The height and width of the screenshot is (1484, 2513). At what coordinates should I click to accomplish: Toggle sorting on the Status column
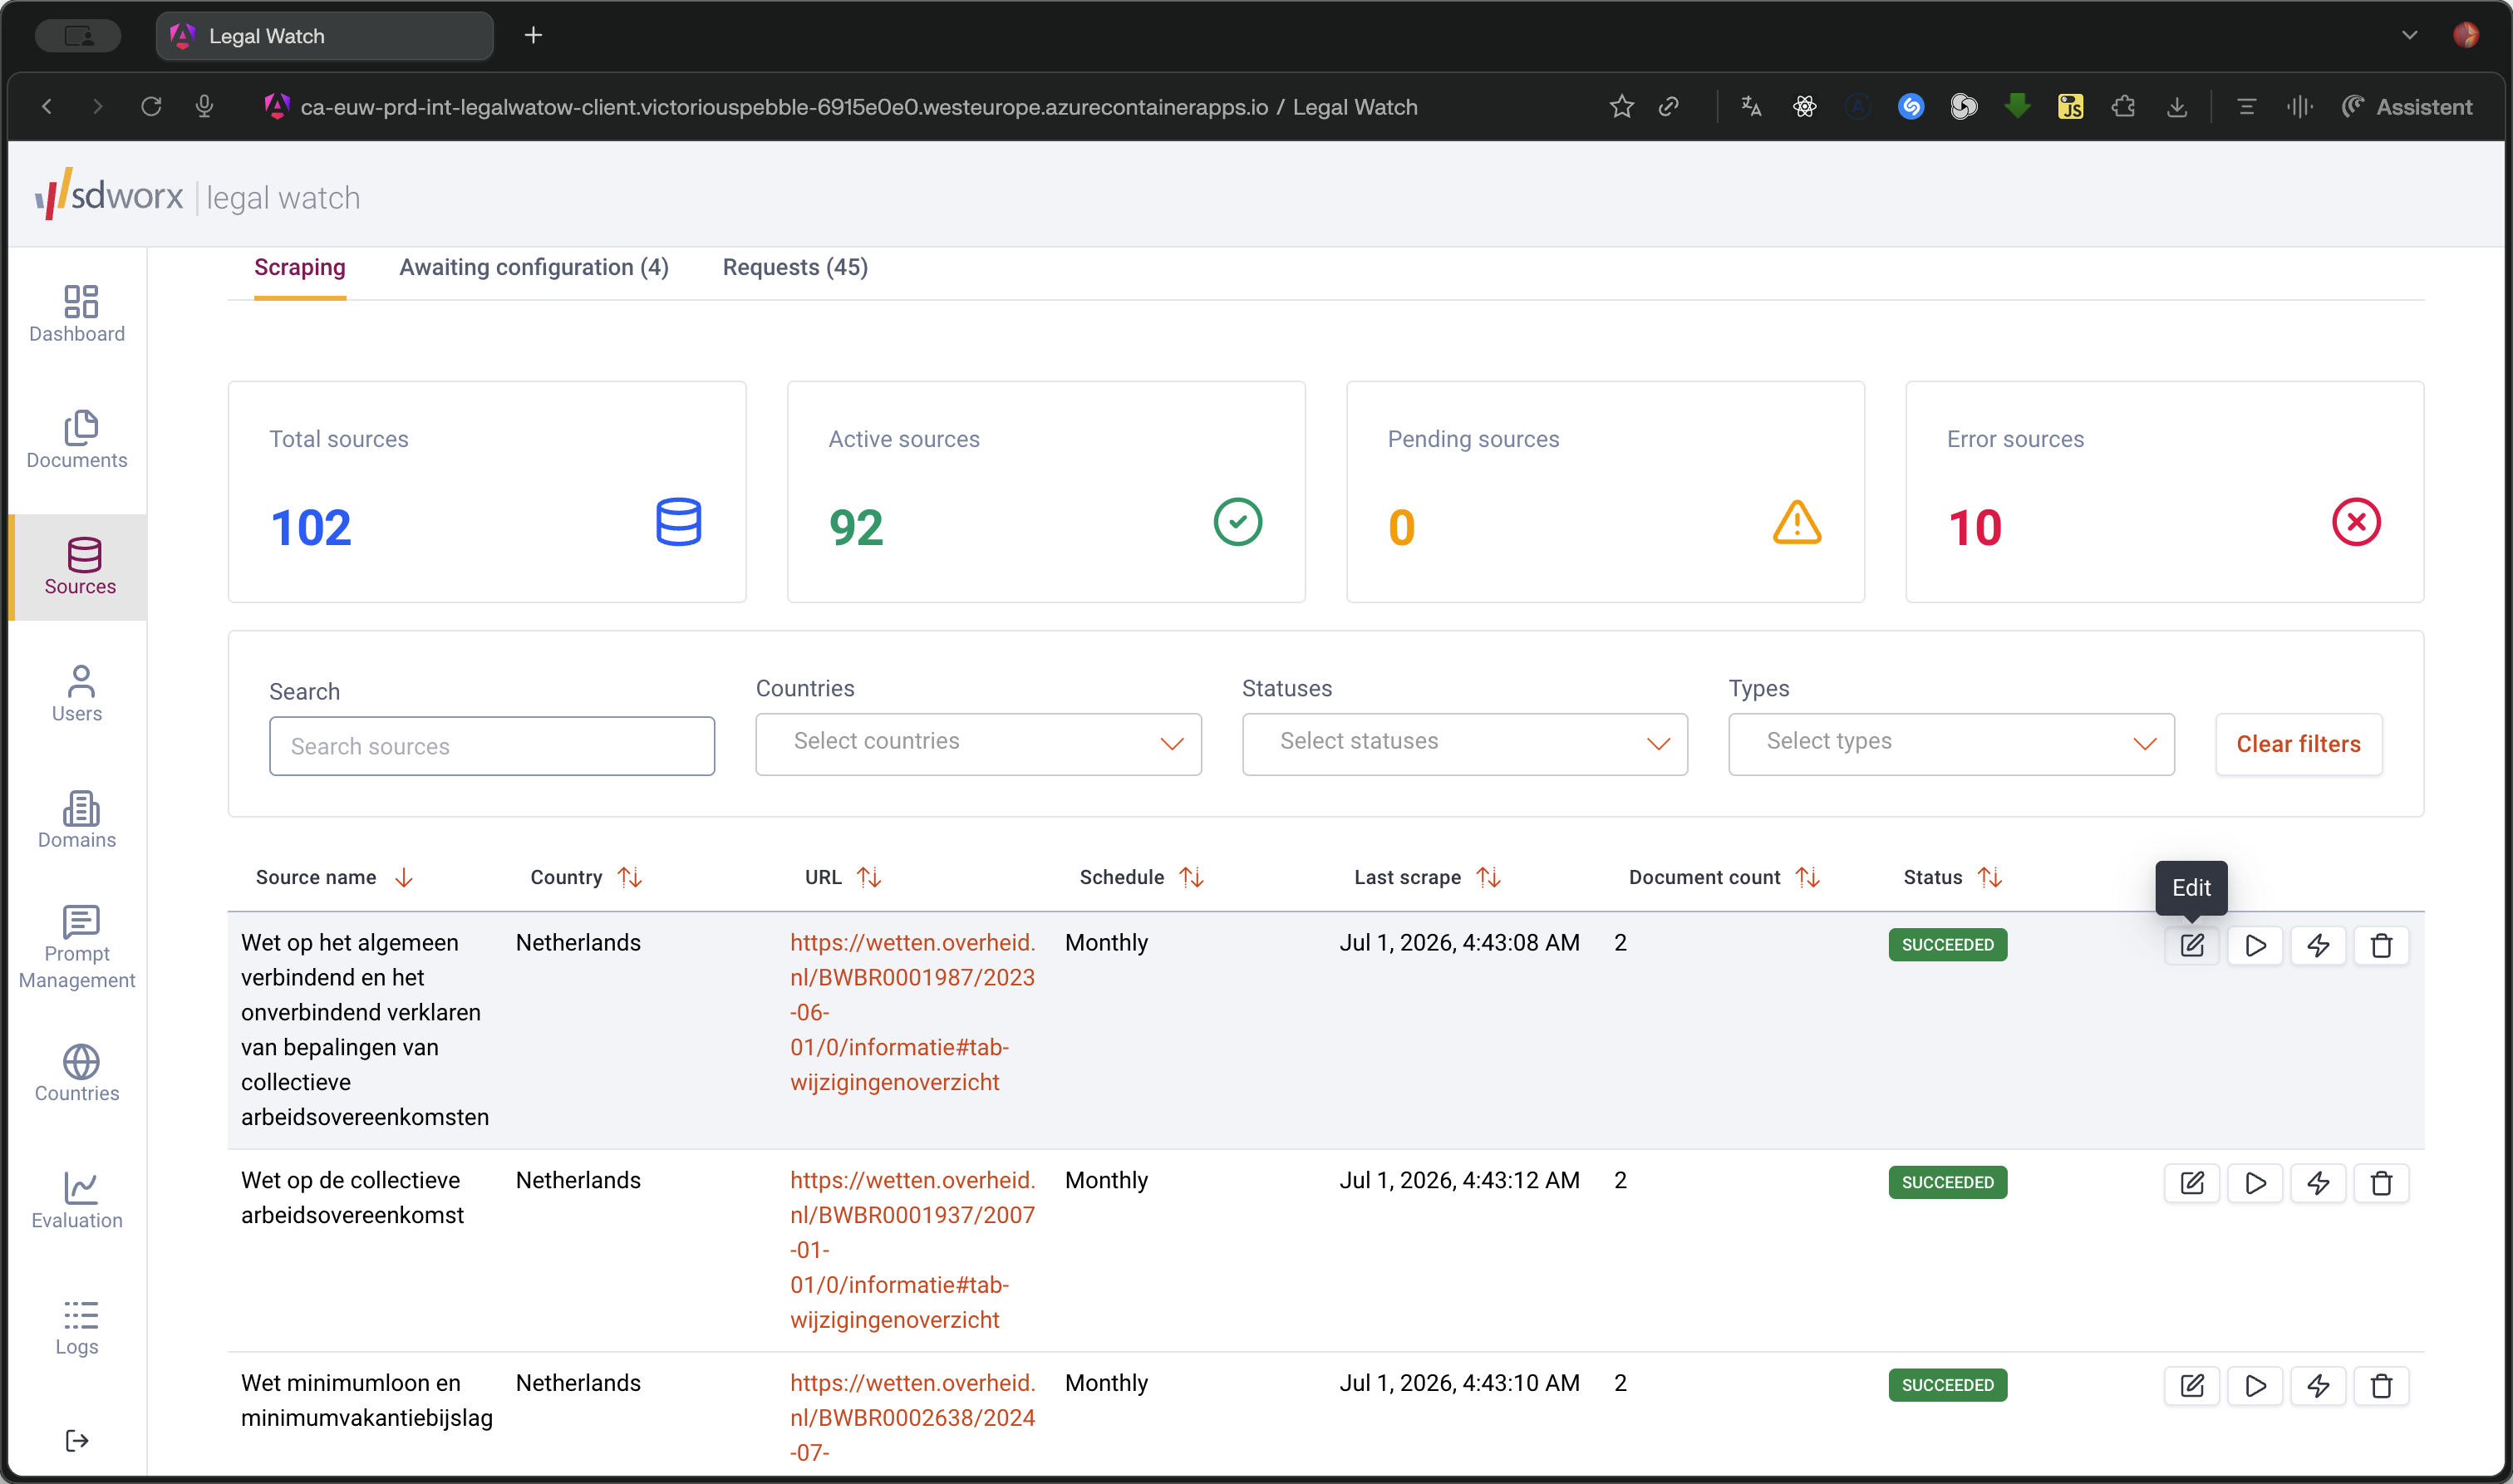1952,877
